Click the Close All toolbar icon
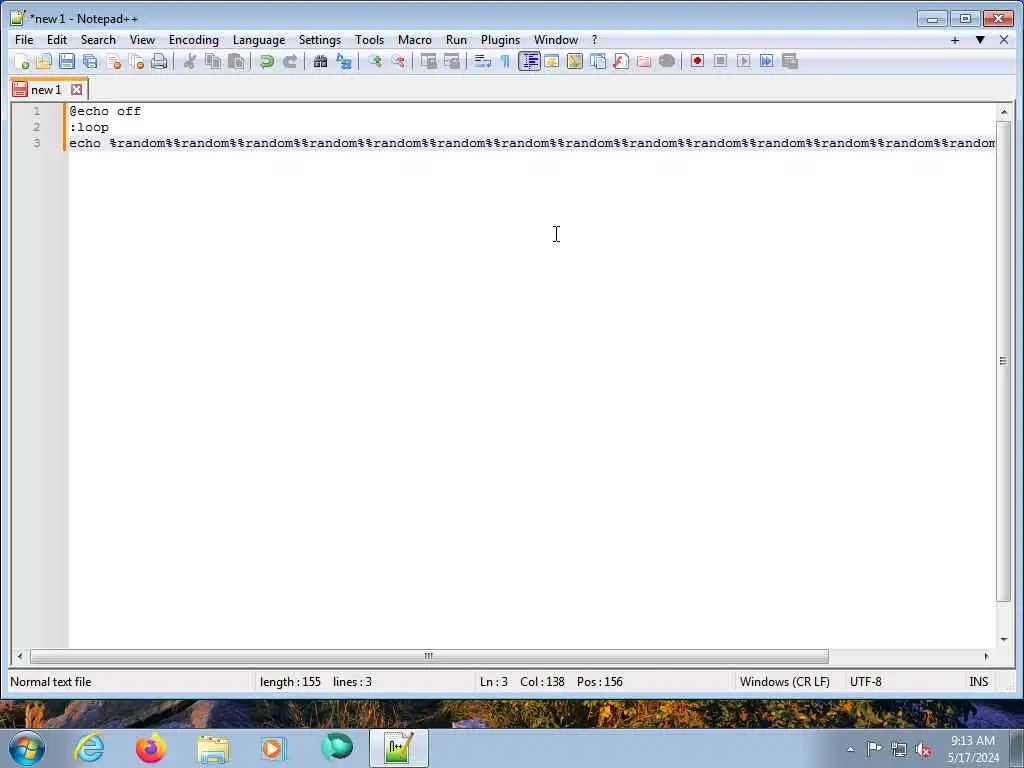1024x768 pixels. [136, 61]
